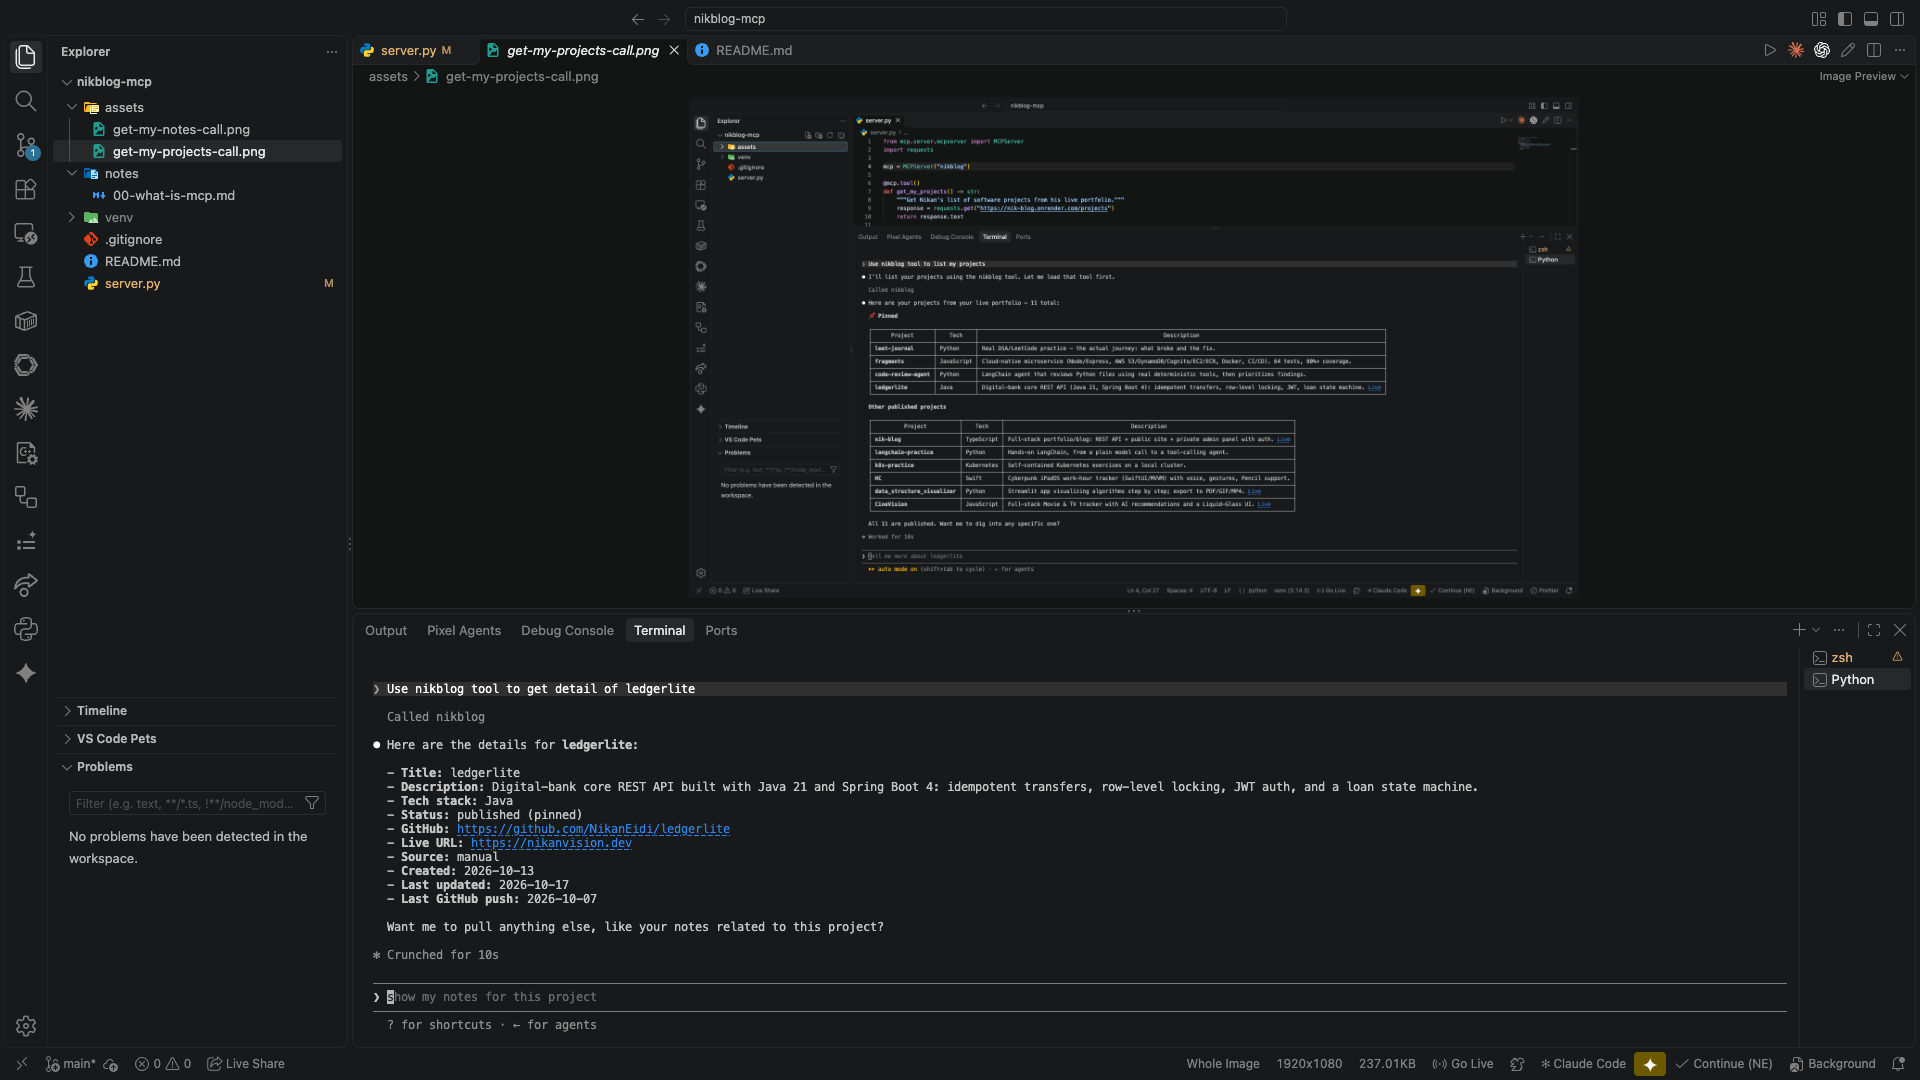Open the nikanvision.dev live URL link
The image size is (1920, 1080).
point(551,843)
